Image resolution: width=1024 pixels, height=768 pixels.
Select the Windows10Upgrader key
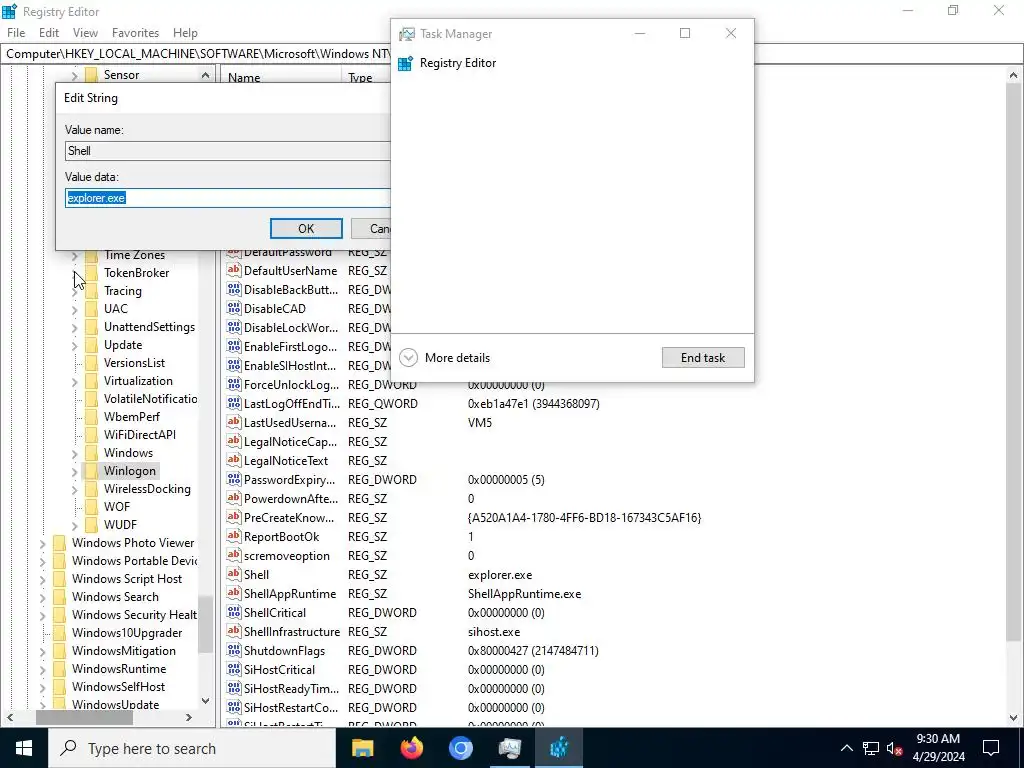click(127, 633)
